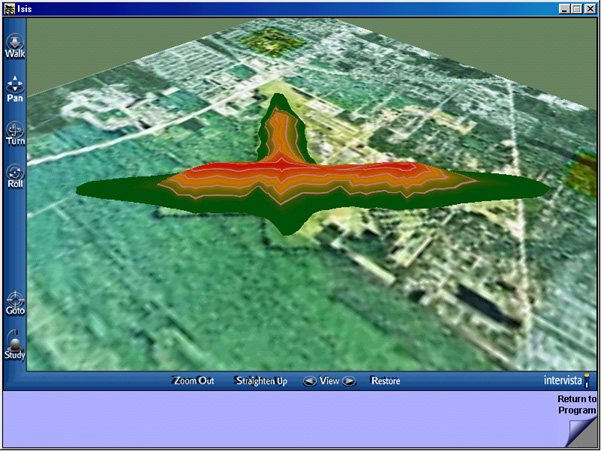
Task: Activate the Pan navigation tool
Action: click(15, 89)
